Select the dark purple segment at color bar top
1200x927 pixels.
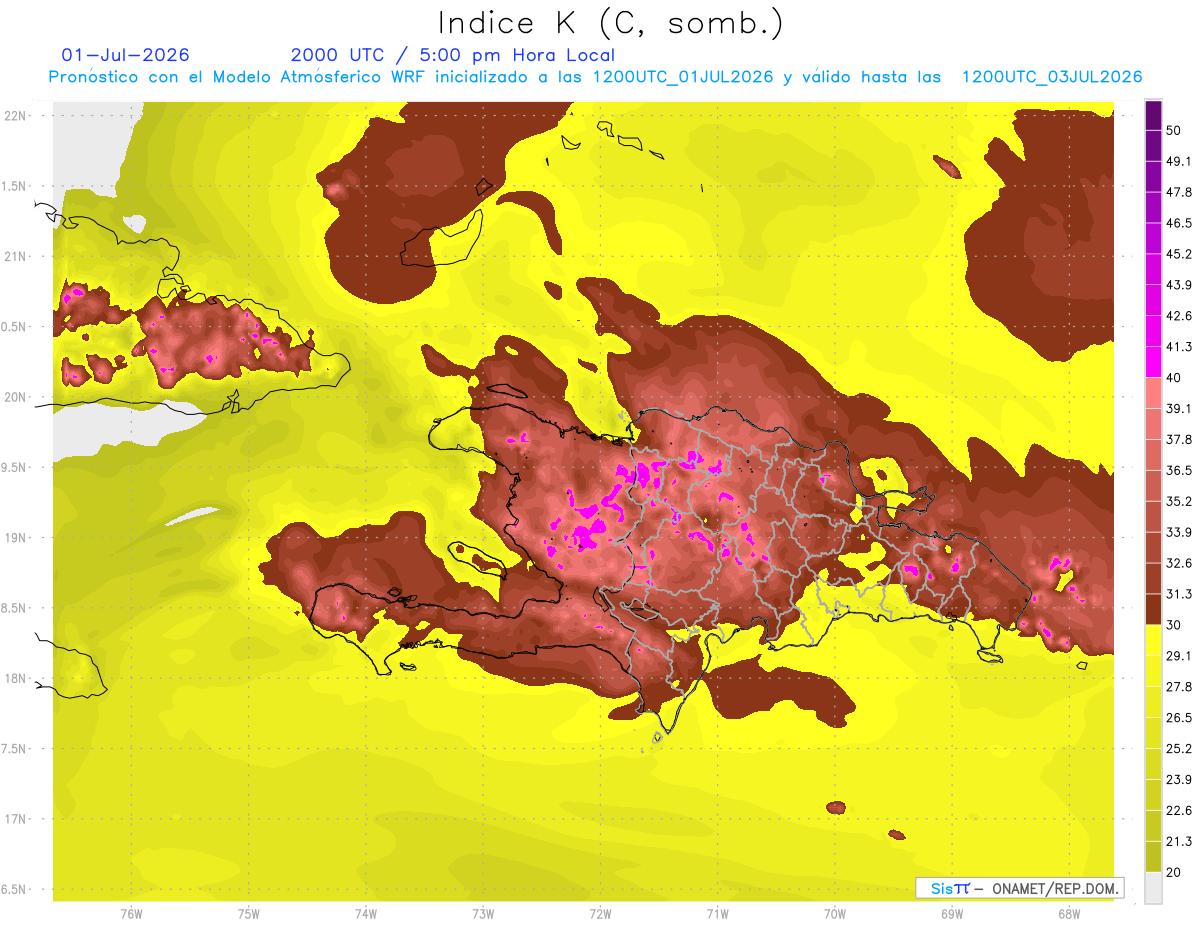click(x=1153, y=116)
